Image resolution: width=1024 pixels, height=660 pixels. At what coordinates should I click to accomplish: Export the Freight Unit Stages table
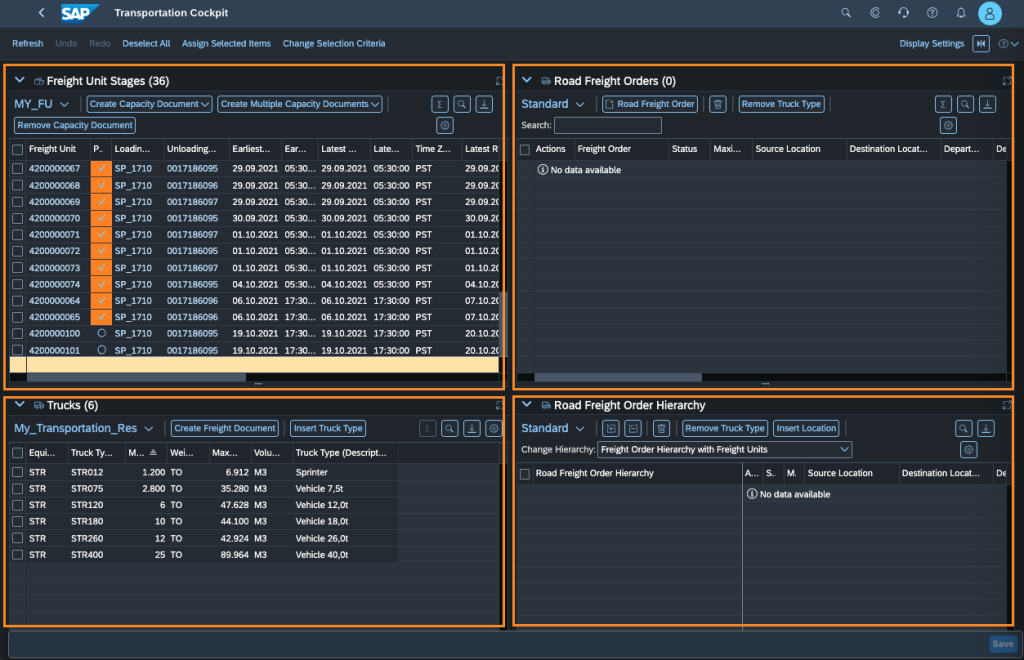[x=484, y=104]
